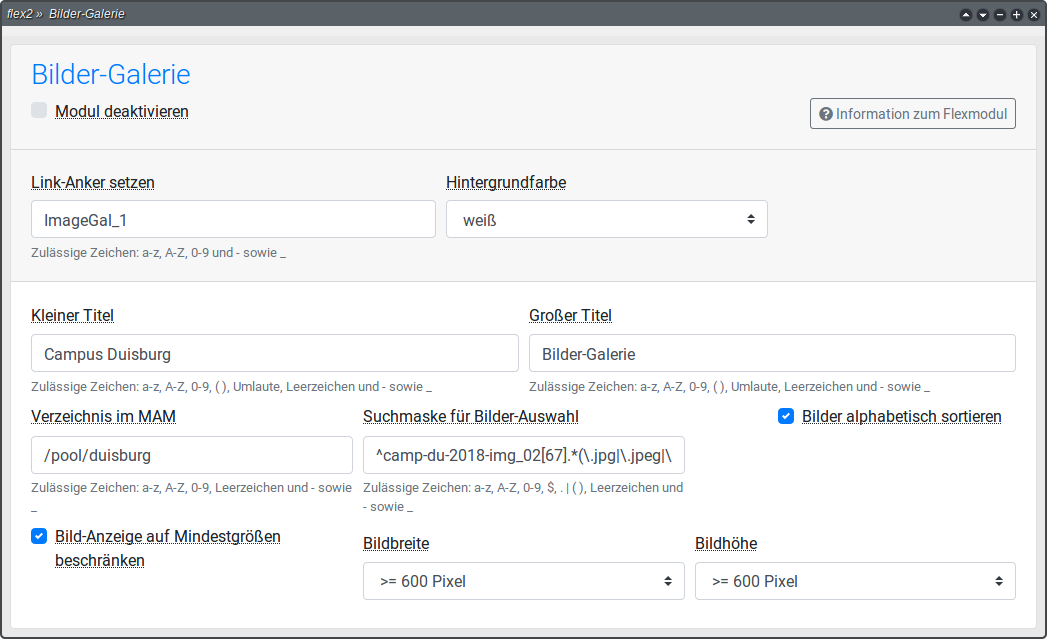Click into the Kleiner Titel text field
Image resolution: width=1047 pixels, height=639 pixels.
pyautogui.click(x=275, y=353)
